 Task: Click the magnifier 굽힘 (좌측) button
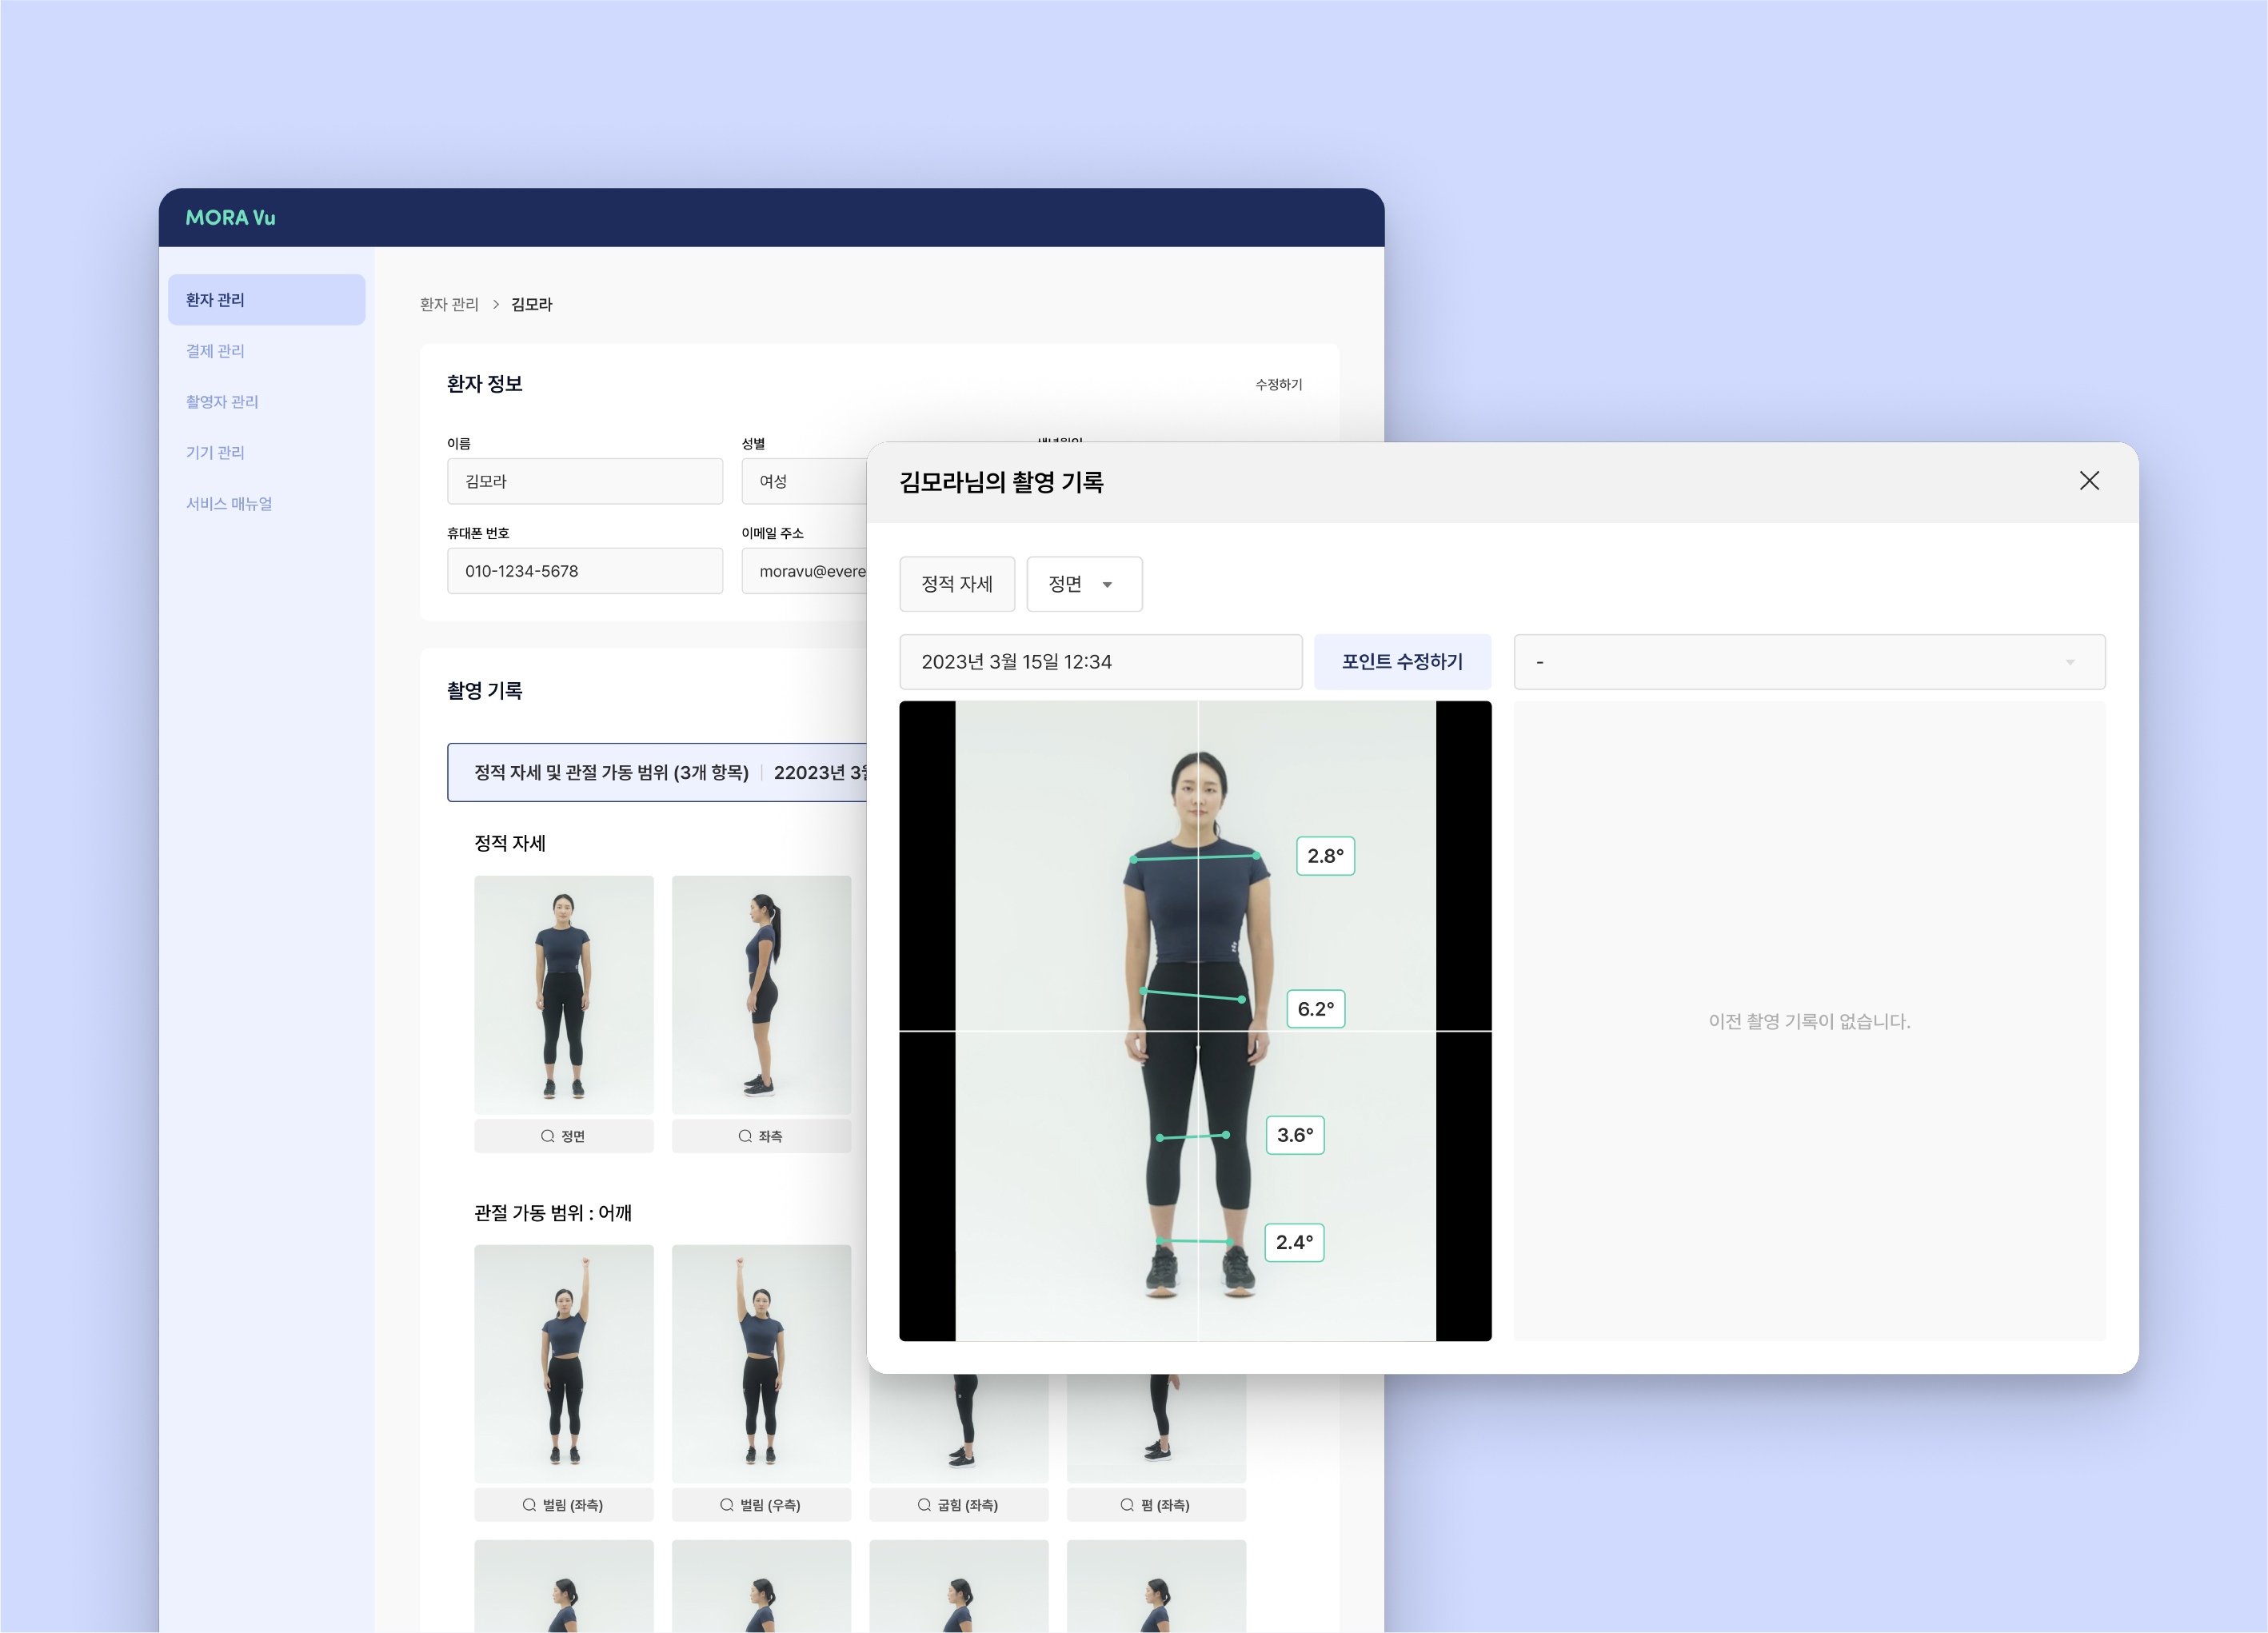[x=959, y=1505]
